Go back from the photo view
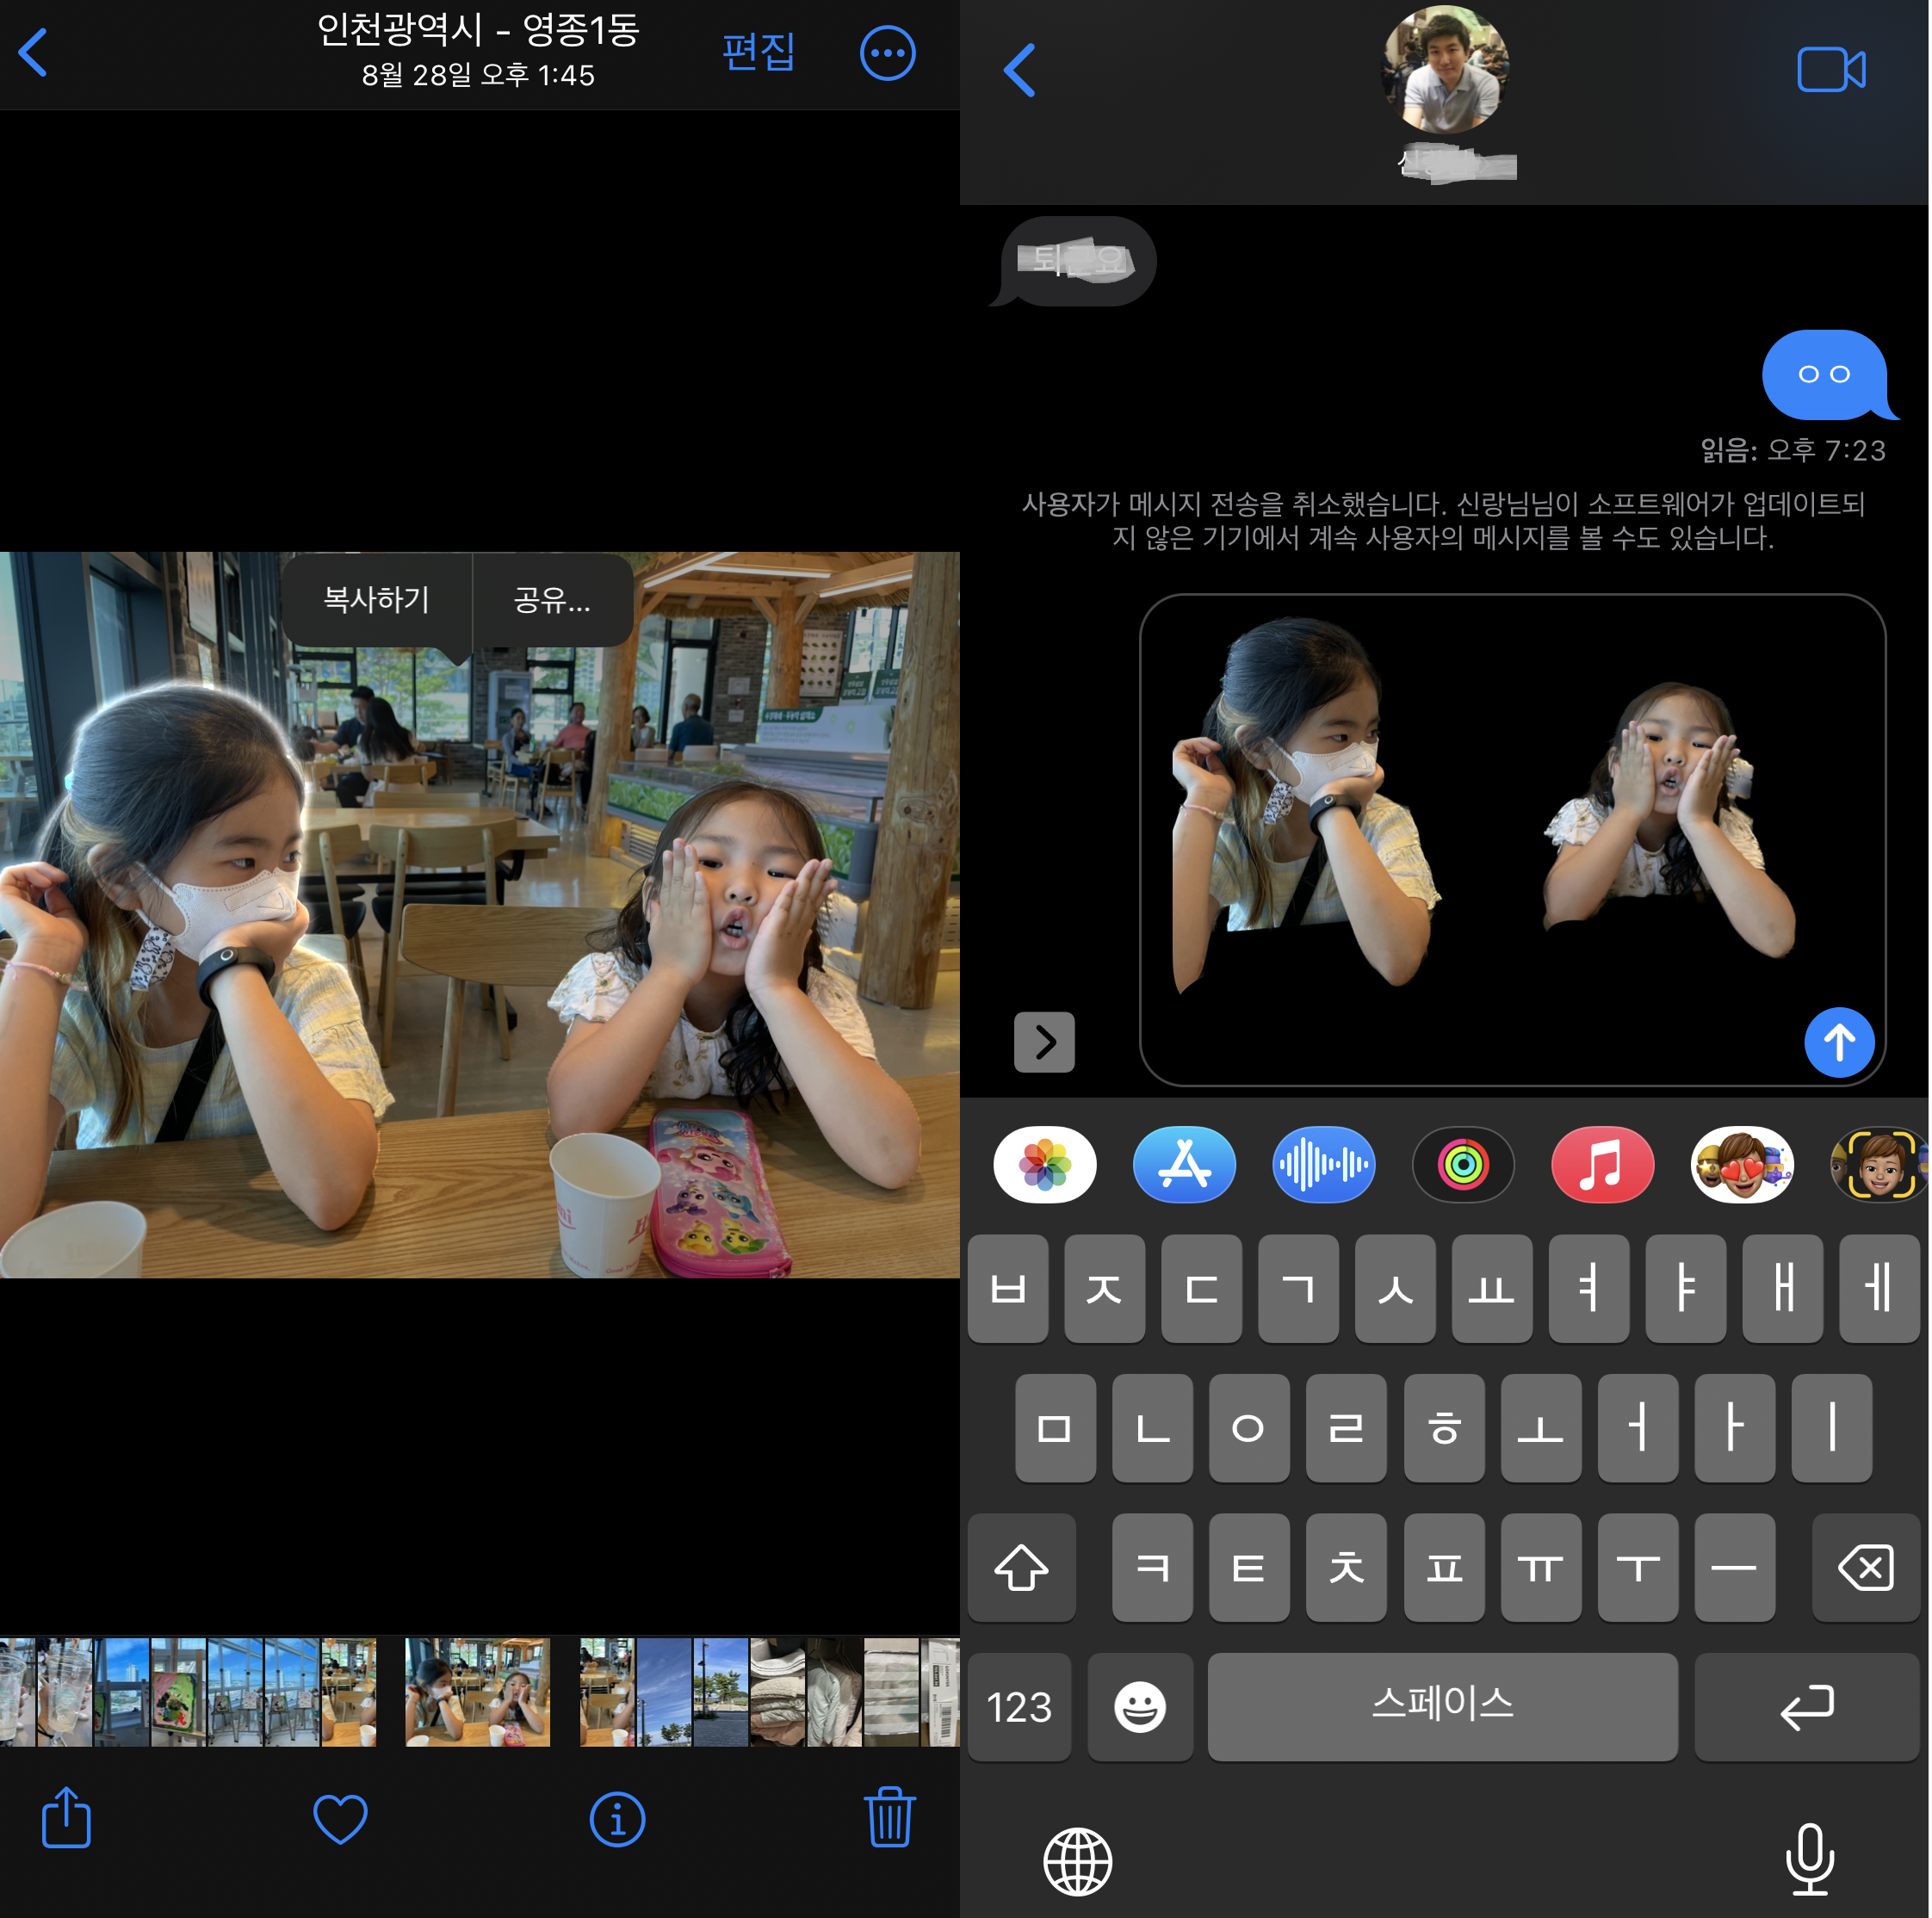The height and width of the screenshot is (1918, 1932). (x=34, y=53)
